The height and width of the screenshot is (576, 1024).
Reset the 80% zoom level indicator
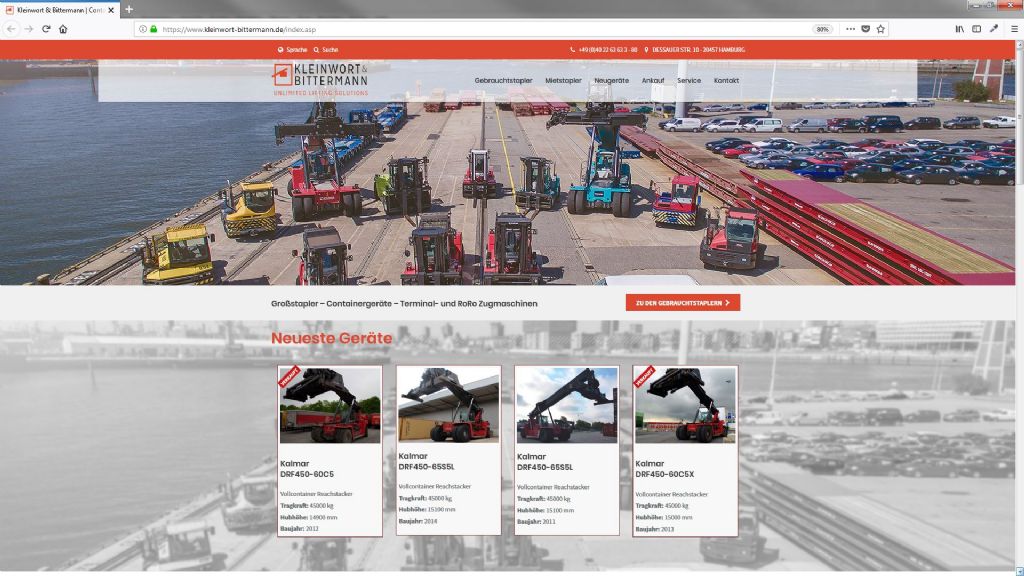click(823, 29)
